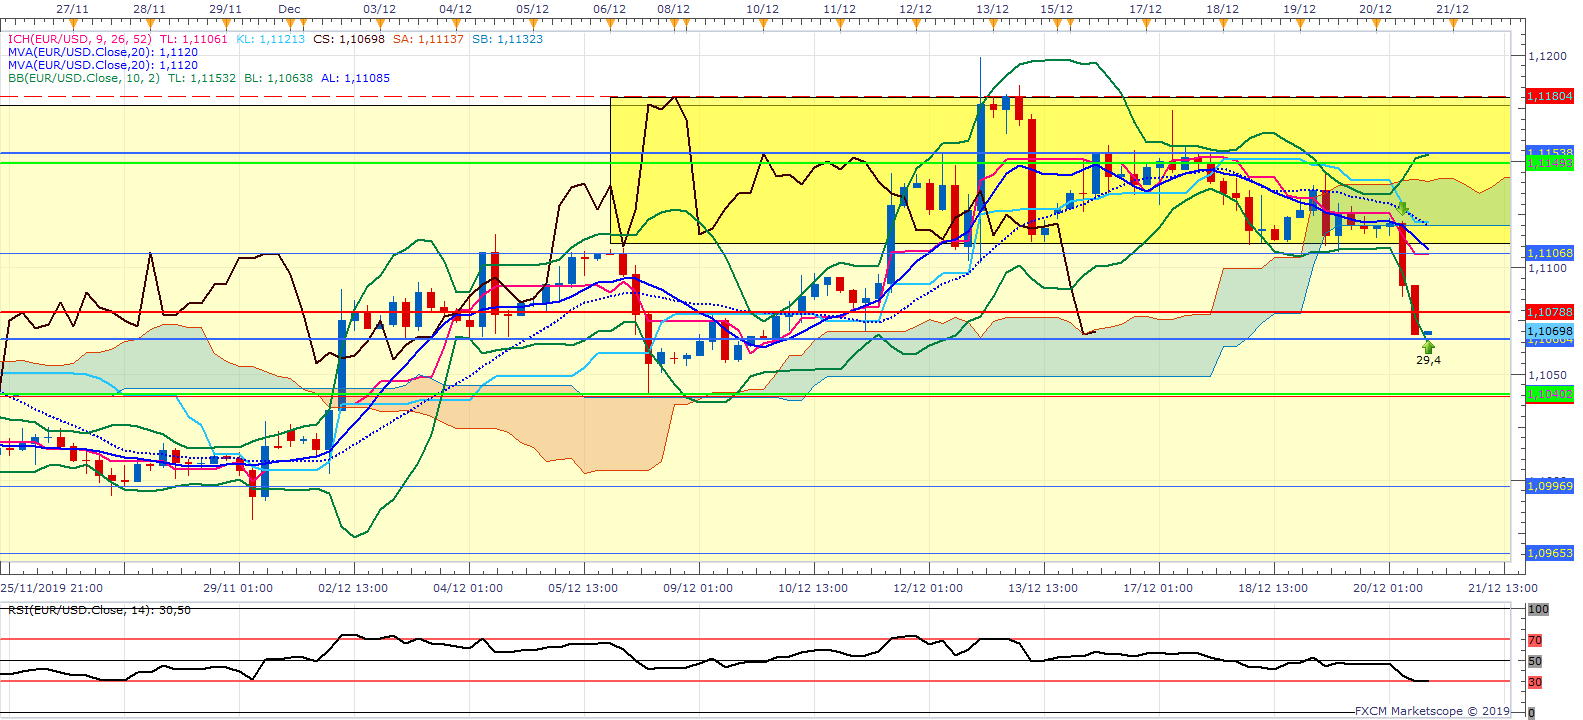Image resolution: width=1583 pixels, height=720 pixels.
Task: Select the orange day marker under 20/12
Action: [1376, 22]
